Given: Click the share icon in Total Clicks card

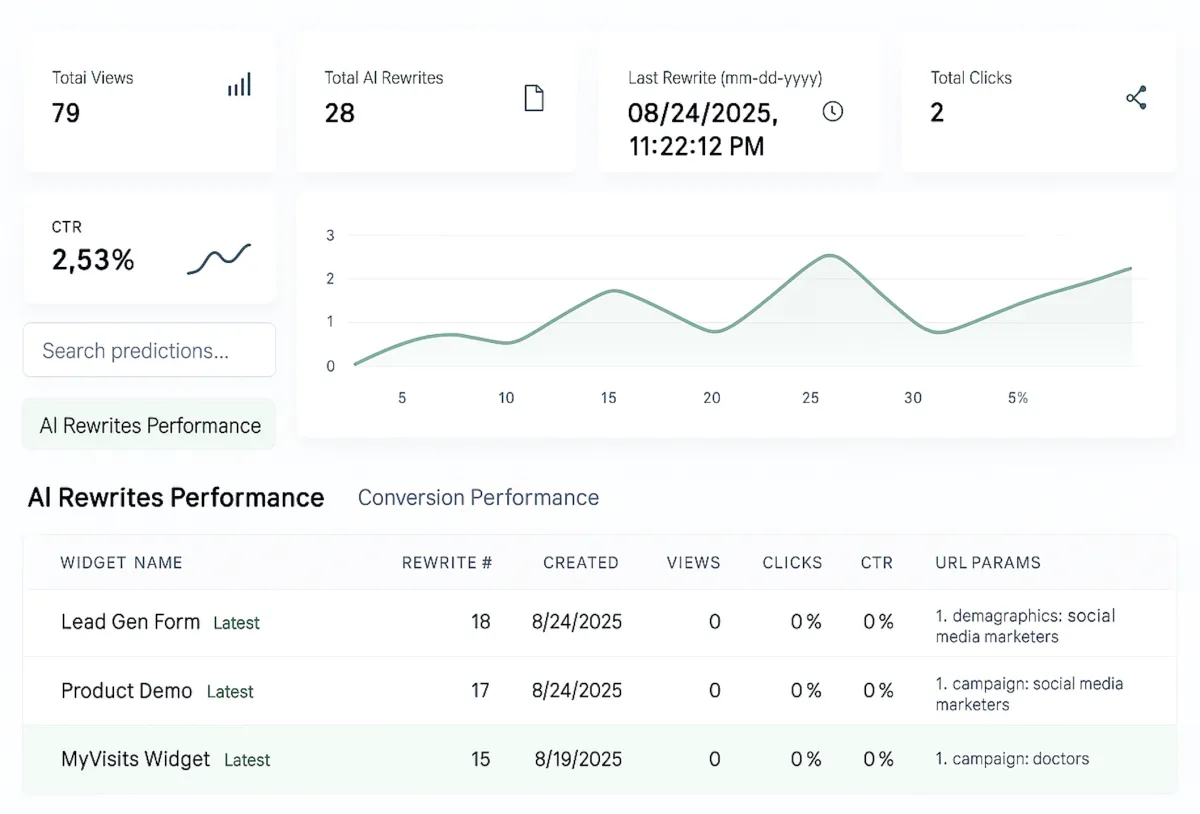Looking at the screenshot, I should coord(1136,98).
